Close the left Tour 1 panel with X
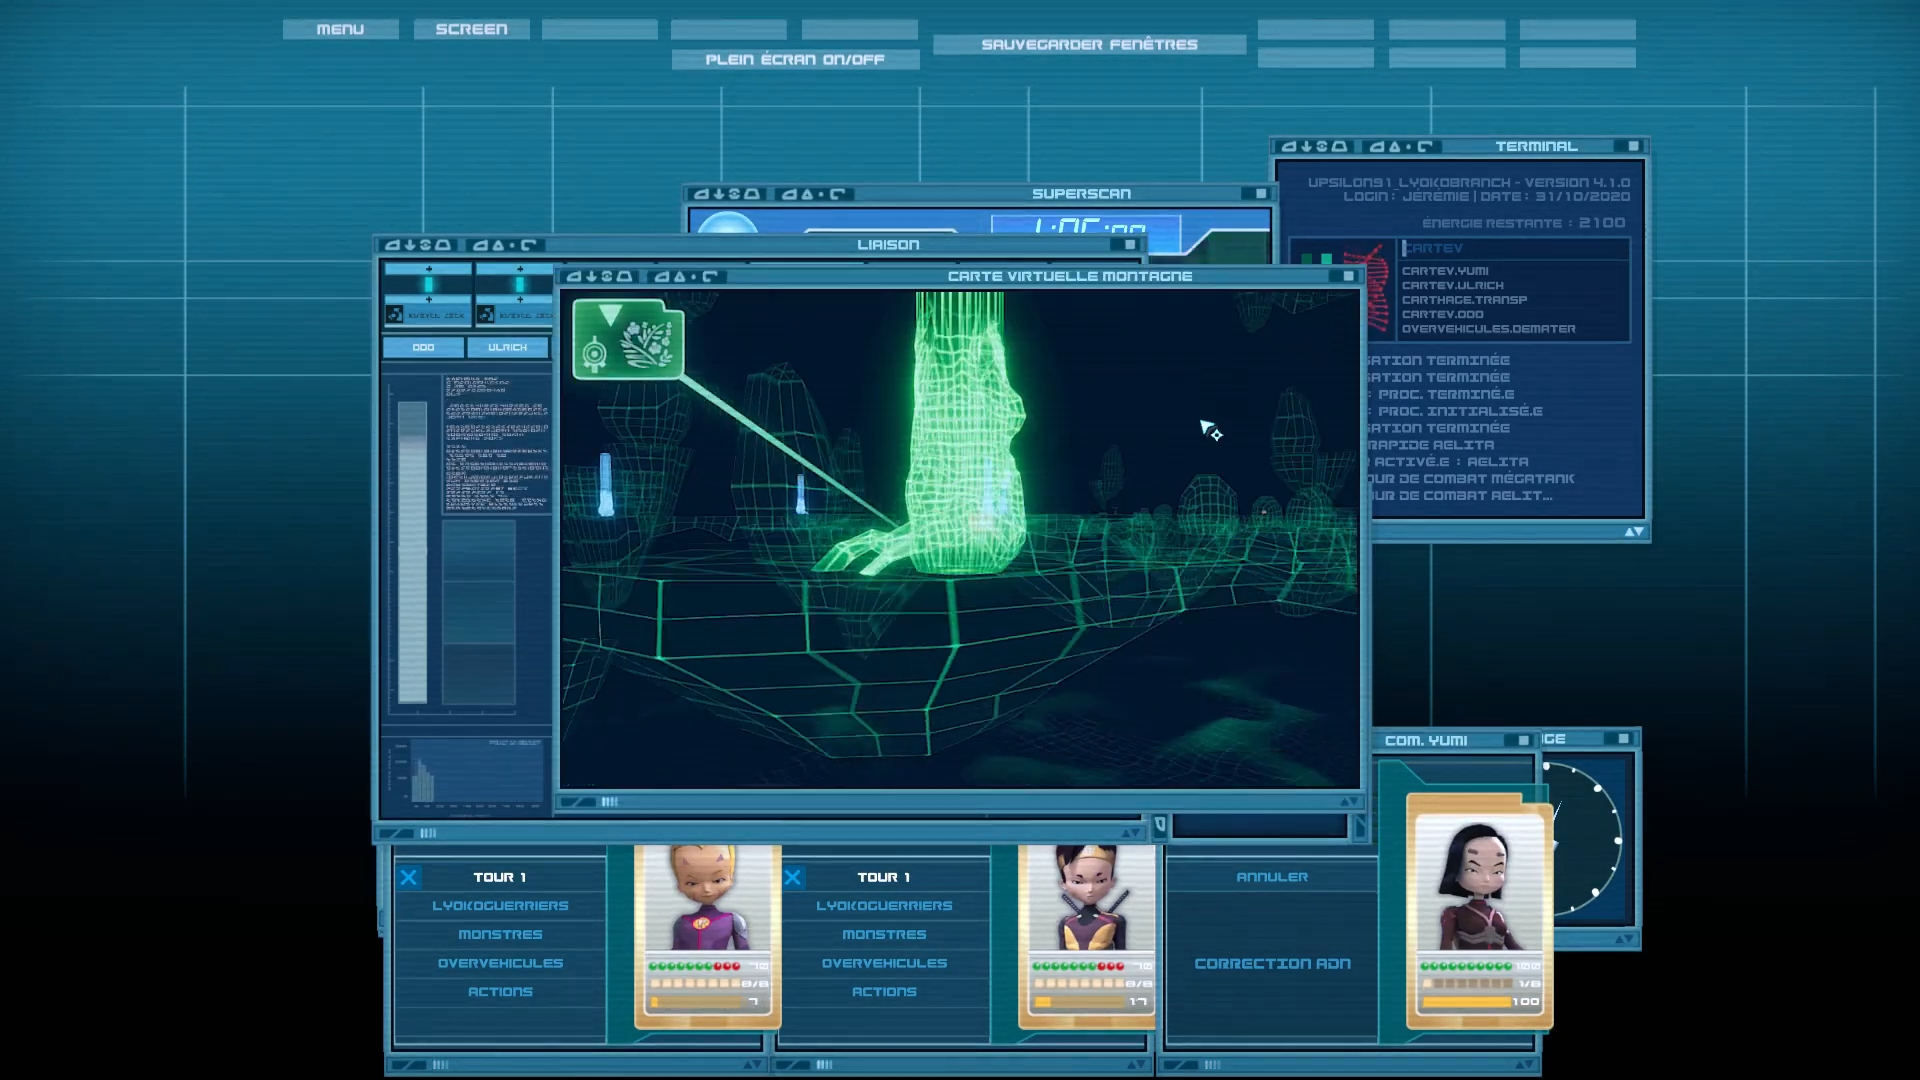Screen dimensions: 1920x1080 (x=408, y=878)
